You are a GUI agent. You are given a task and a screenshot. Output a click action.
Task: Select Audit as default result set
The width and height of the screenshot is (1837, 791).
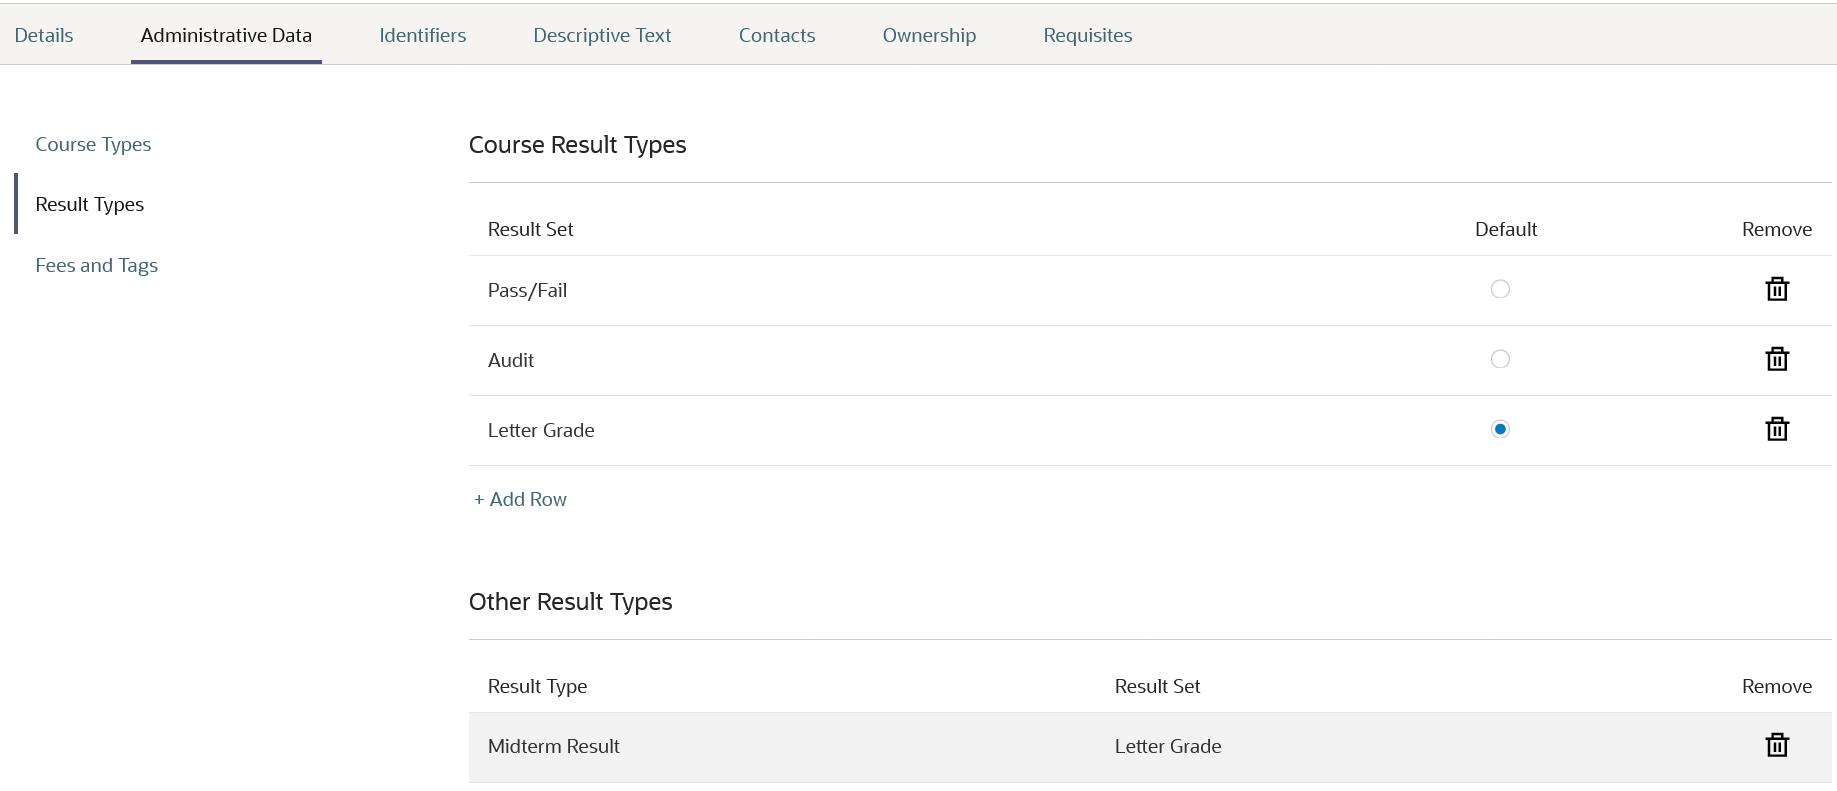[1499, 359]
